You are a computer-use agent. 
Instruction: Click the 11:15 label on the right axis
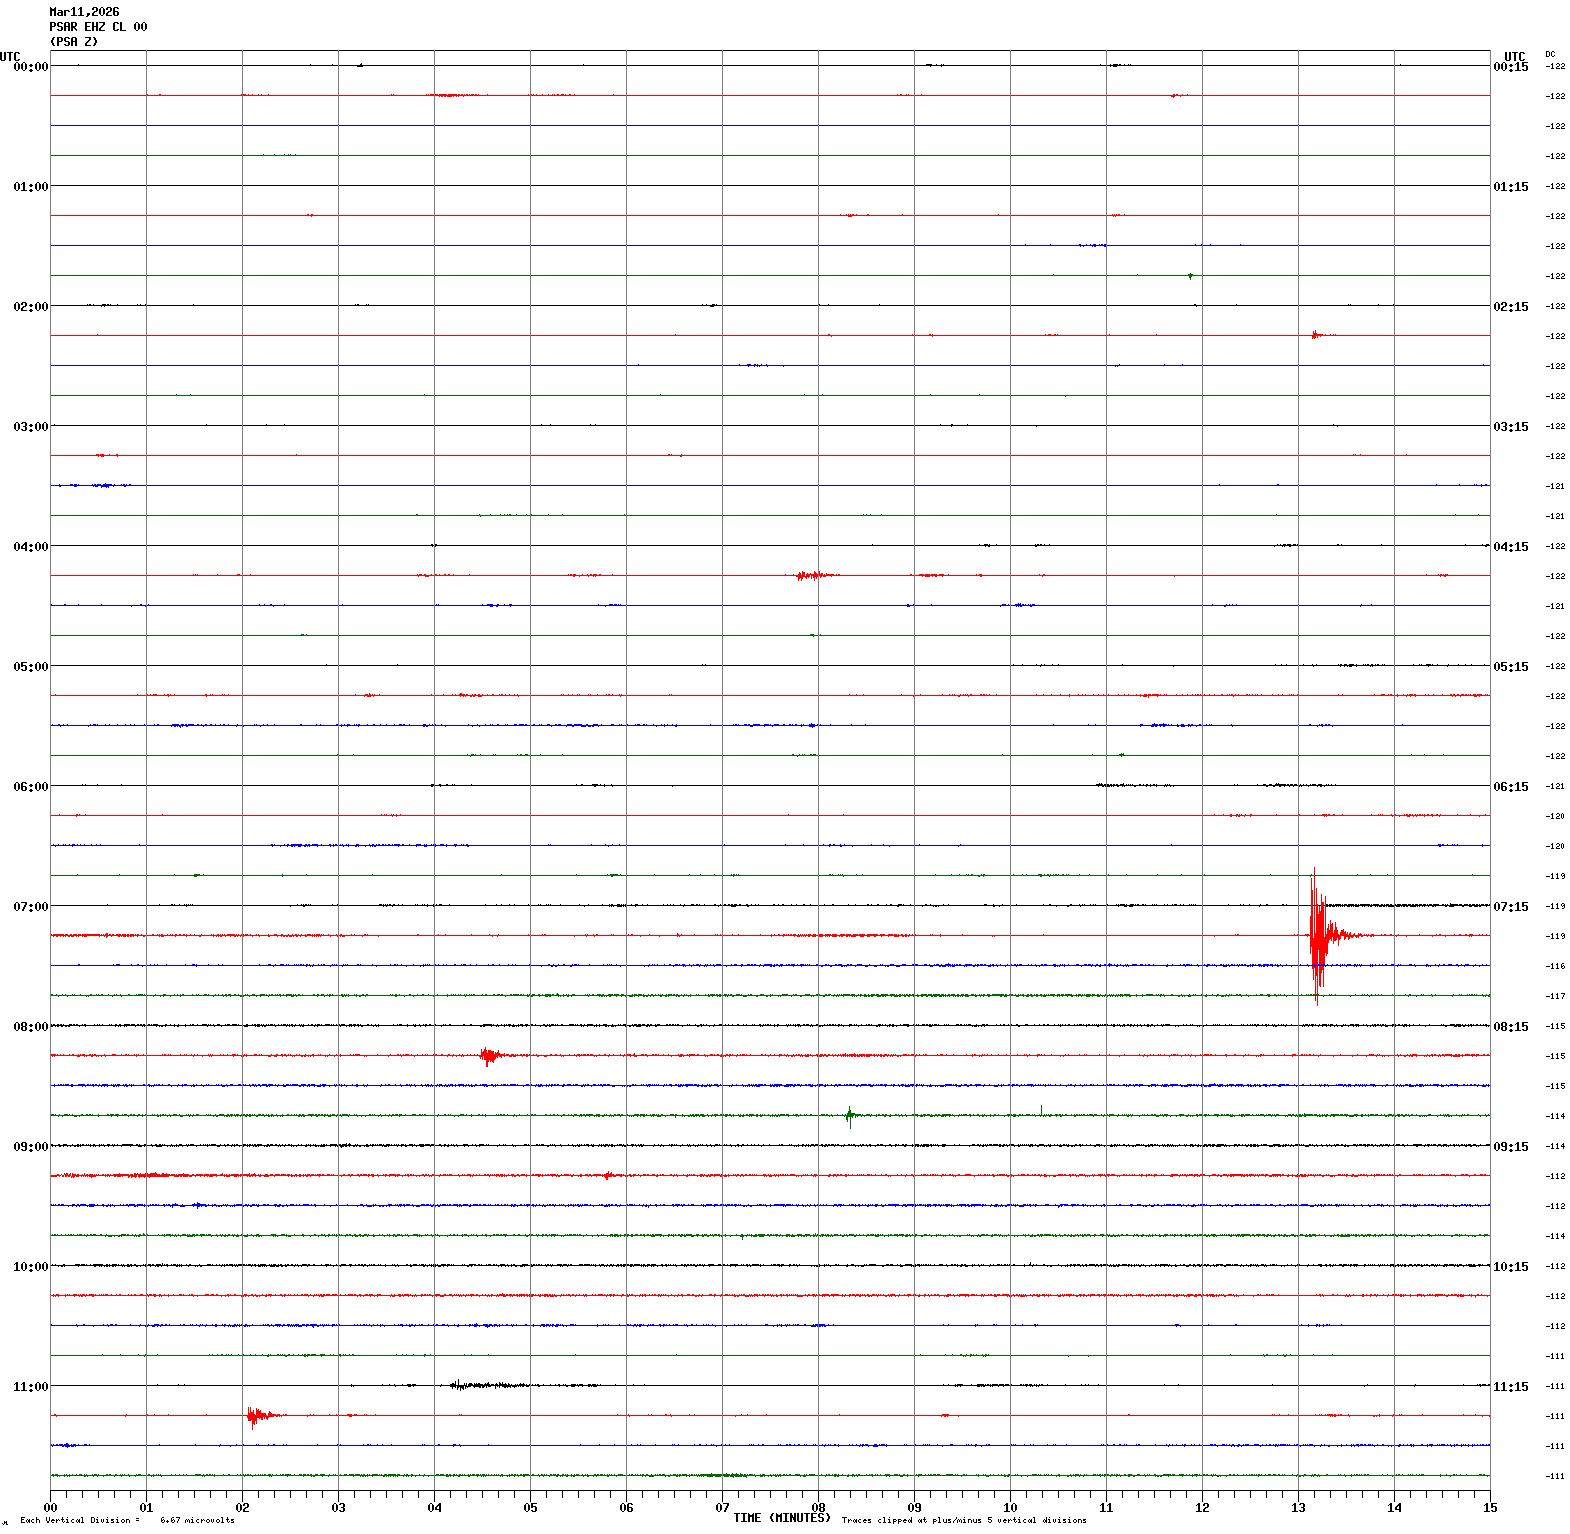(1510, 1387)
